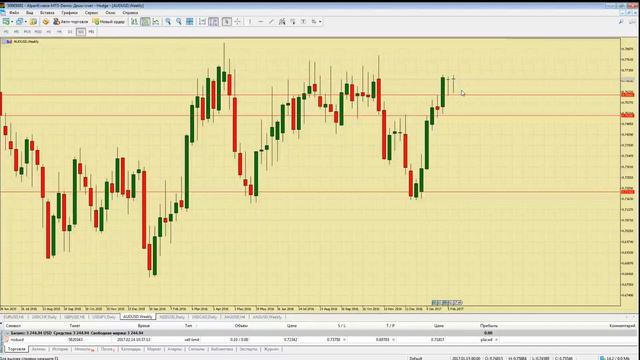Switch to the XAUUSD,Weekly chart tab
The width and height of the screenshot is (640, 360).
point(267,317)
